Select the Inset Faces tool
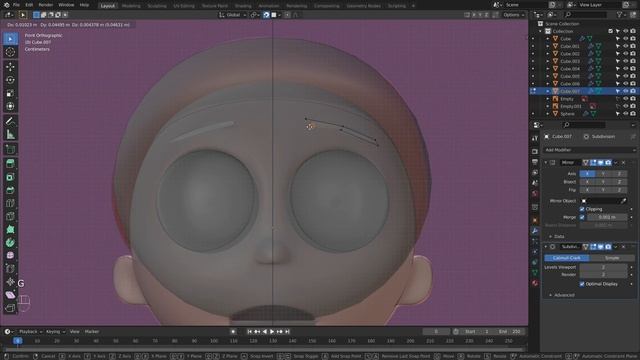The height and width of the screenshot is (360, 640). pos(10,177)
